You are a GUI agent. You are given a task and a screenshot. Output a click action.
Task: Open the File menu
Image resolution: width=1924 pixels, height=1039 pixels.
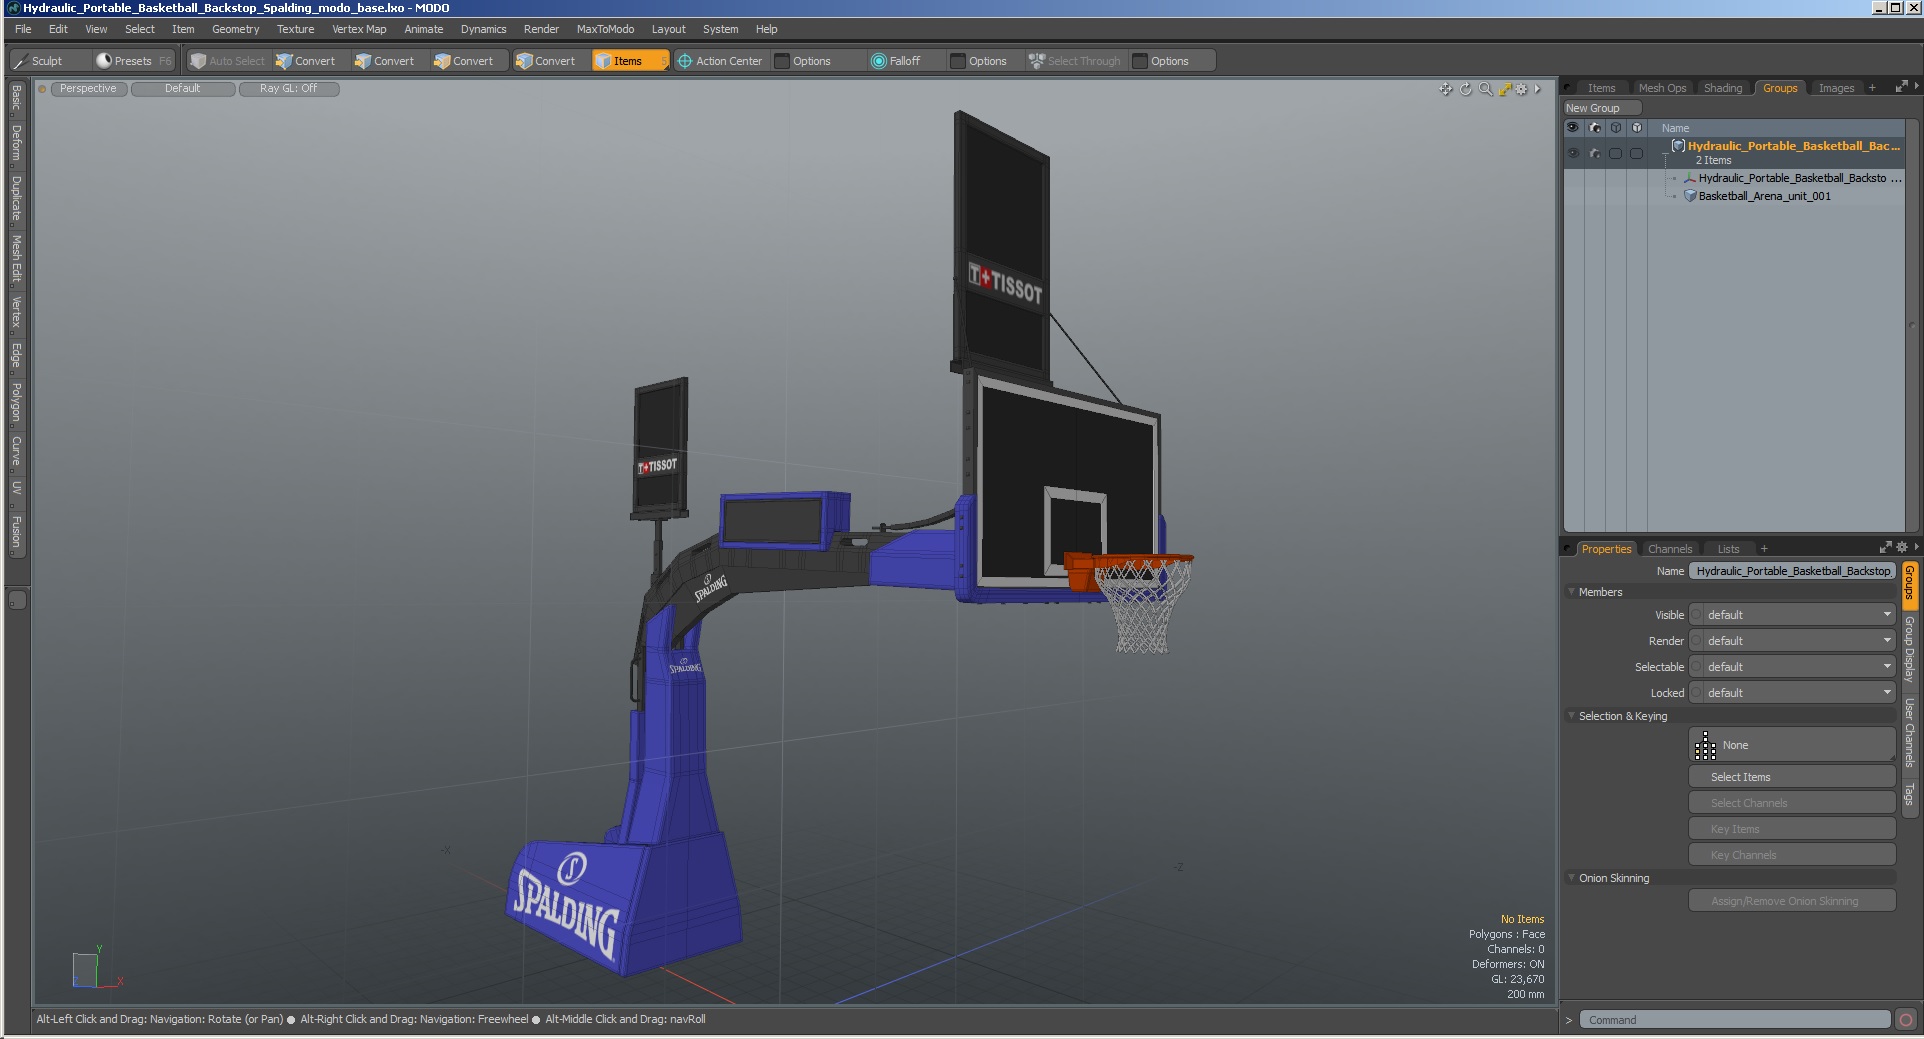tap(23, 29)
